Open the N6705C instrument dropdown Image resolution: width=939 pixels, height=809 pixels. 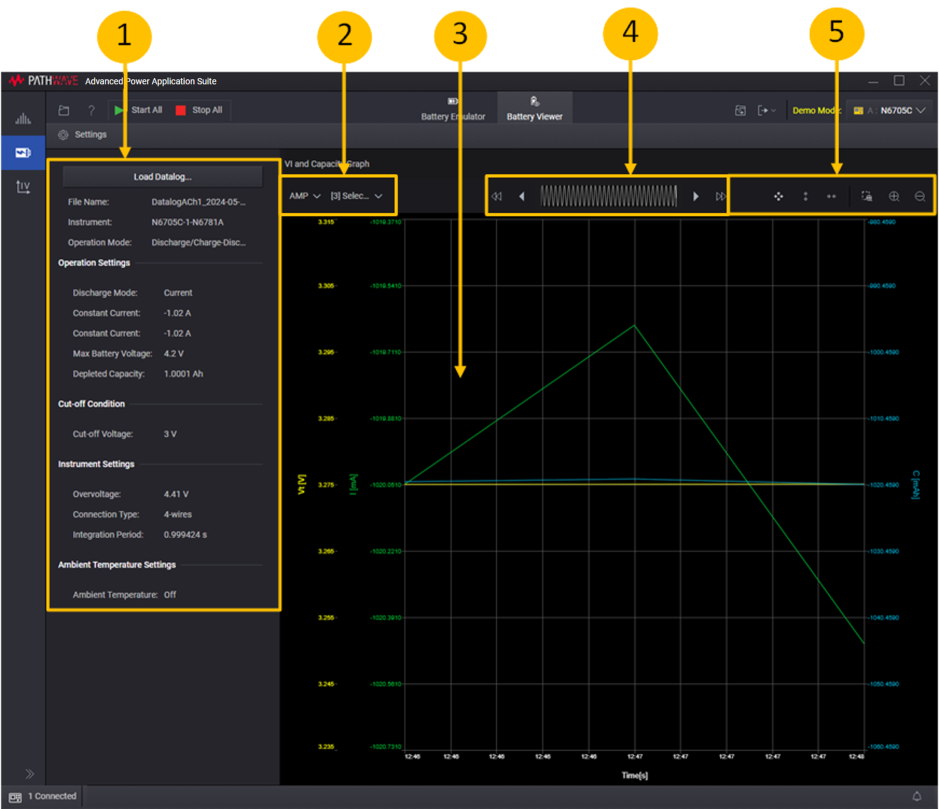point(889,110)
